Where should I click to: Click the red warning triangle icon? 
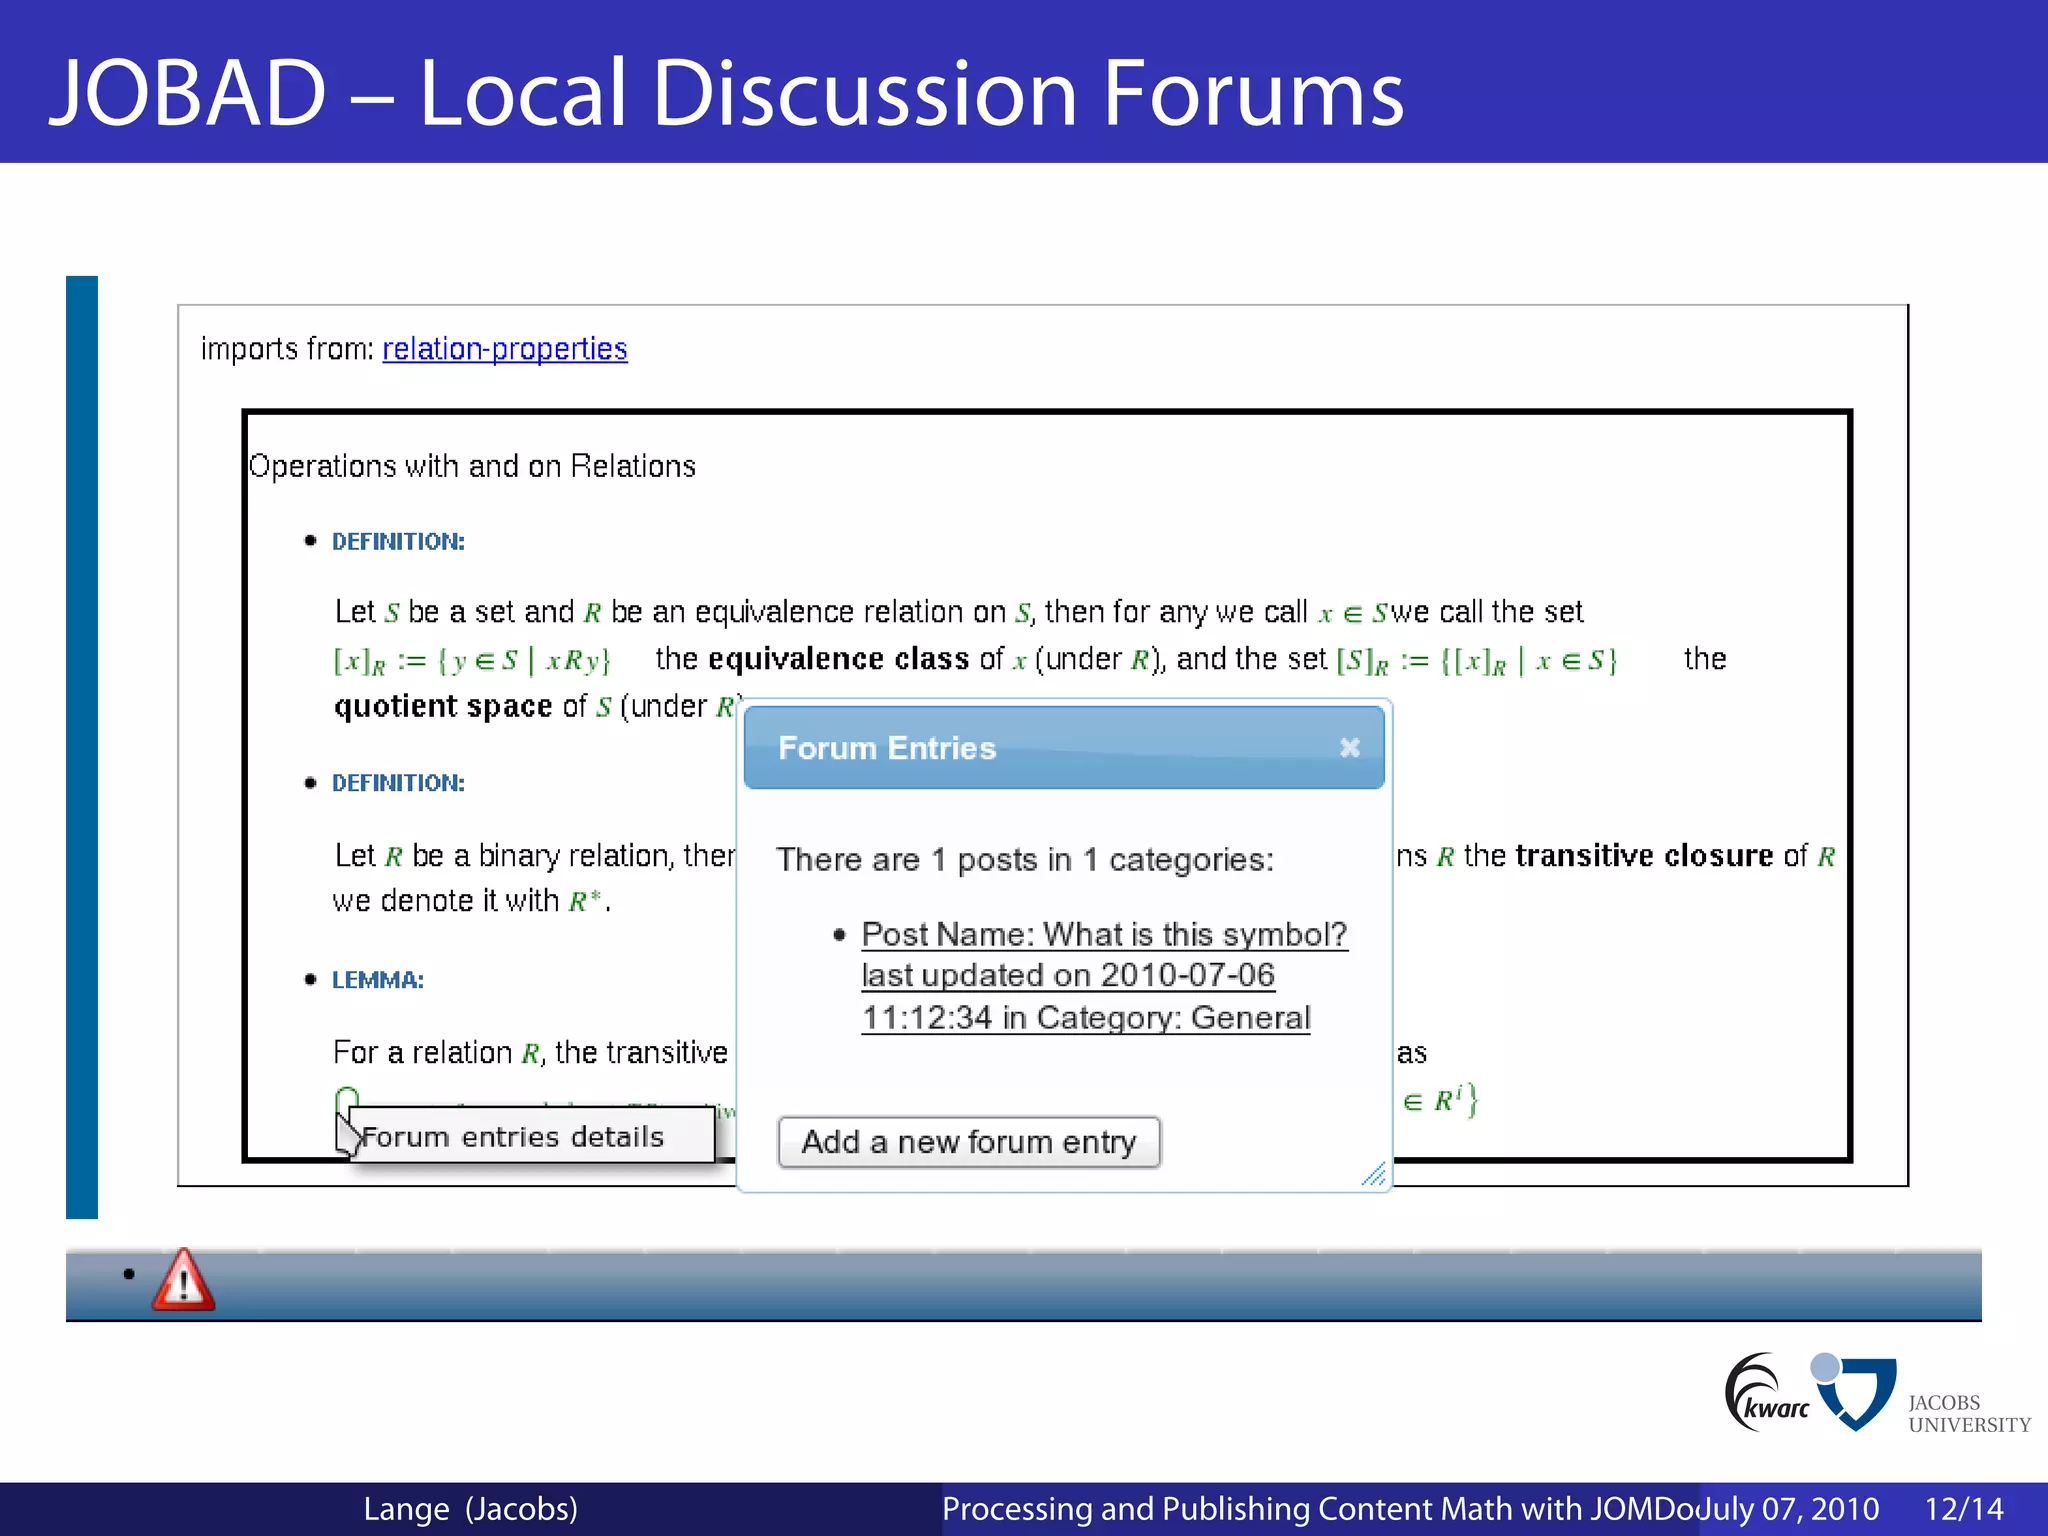point(183,1280)
